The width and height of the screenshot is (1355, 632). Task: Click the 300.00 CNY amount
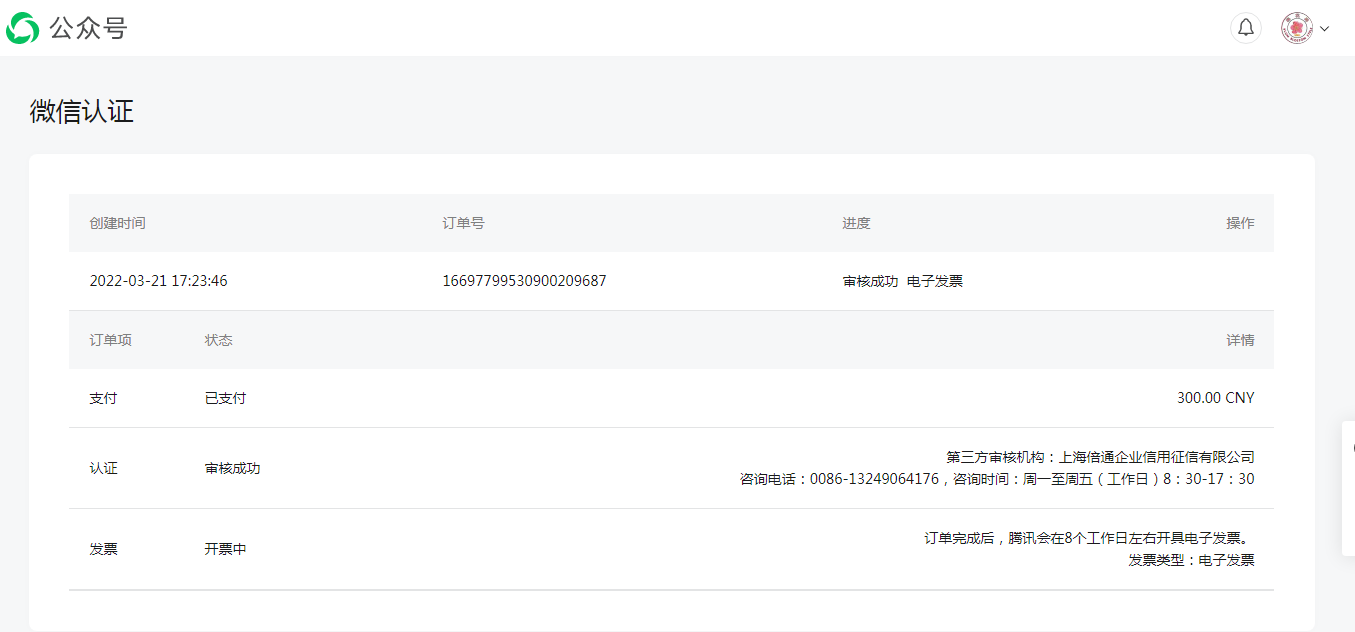tap(1215, 398)
